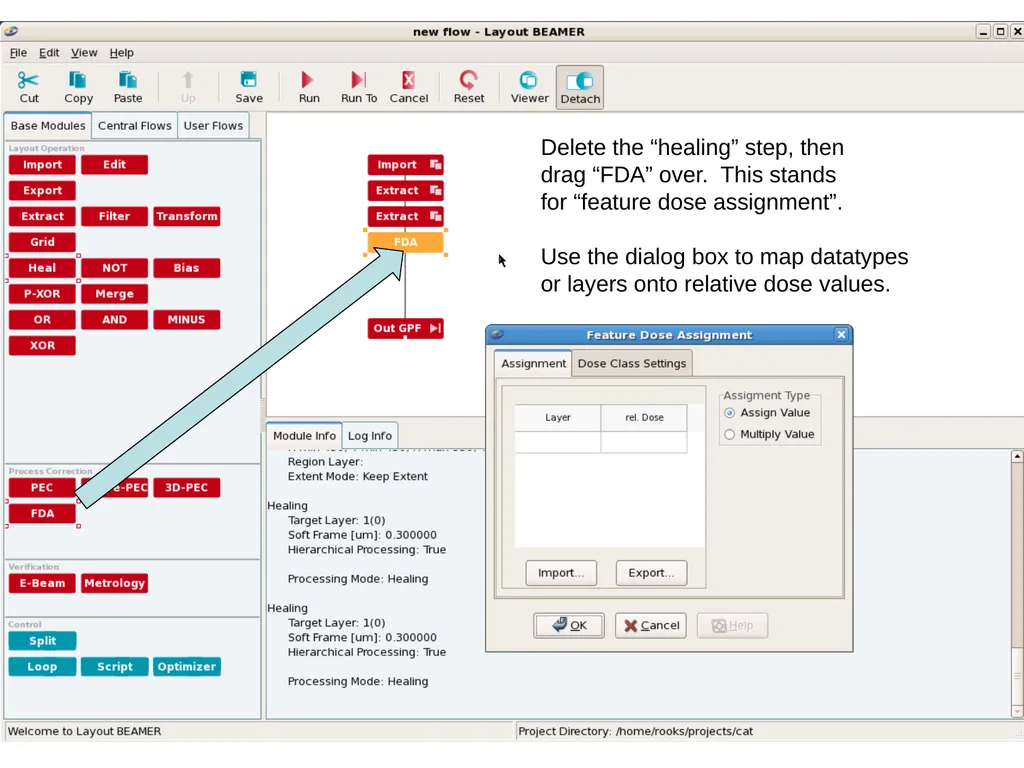Select the E-Beam verification module
Screen dimensions: 1024x768
[42, 583]
